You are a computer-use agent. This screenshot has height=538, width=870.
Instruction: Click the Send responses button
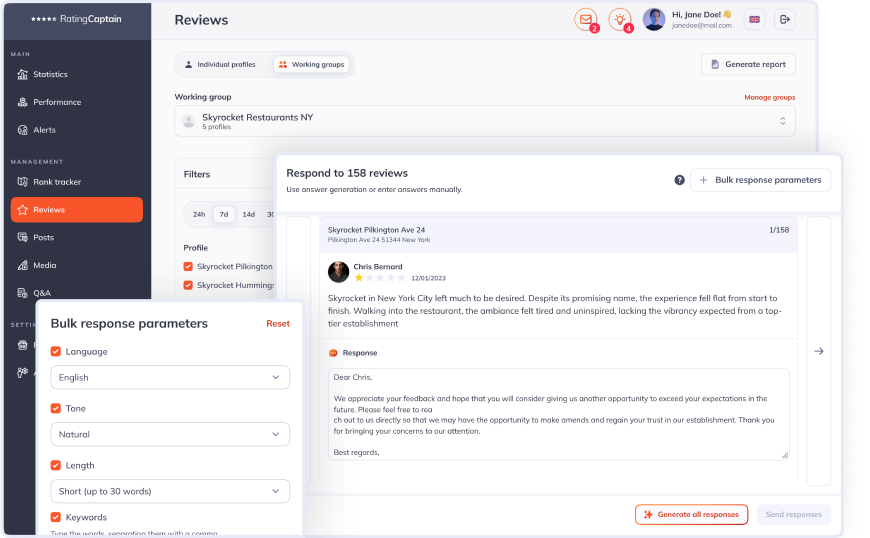click(793, 515)
